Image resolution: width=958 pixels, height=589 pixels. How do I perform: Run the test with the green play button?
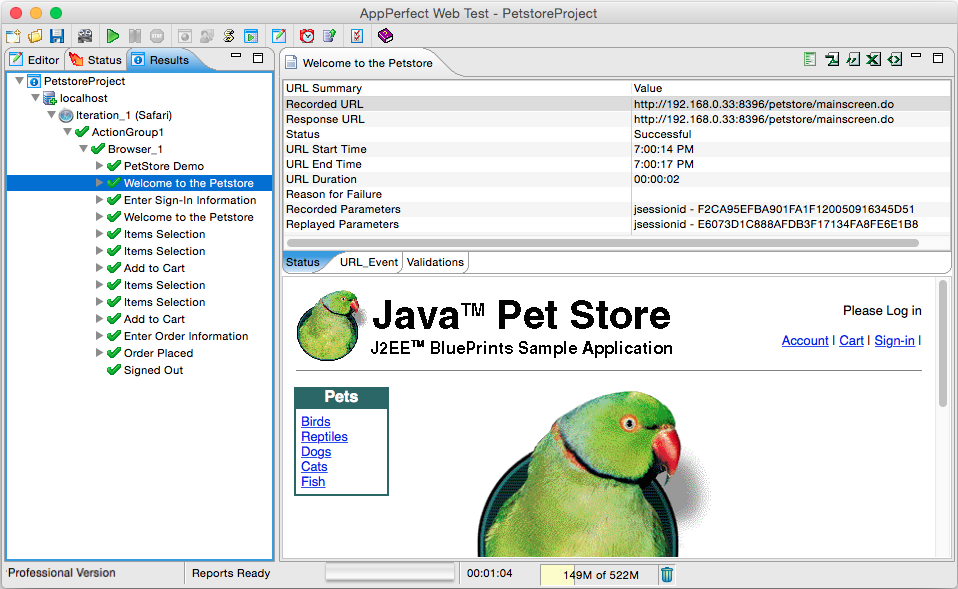pos(112,36)
